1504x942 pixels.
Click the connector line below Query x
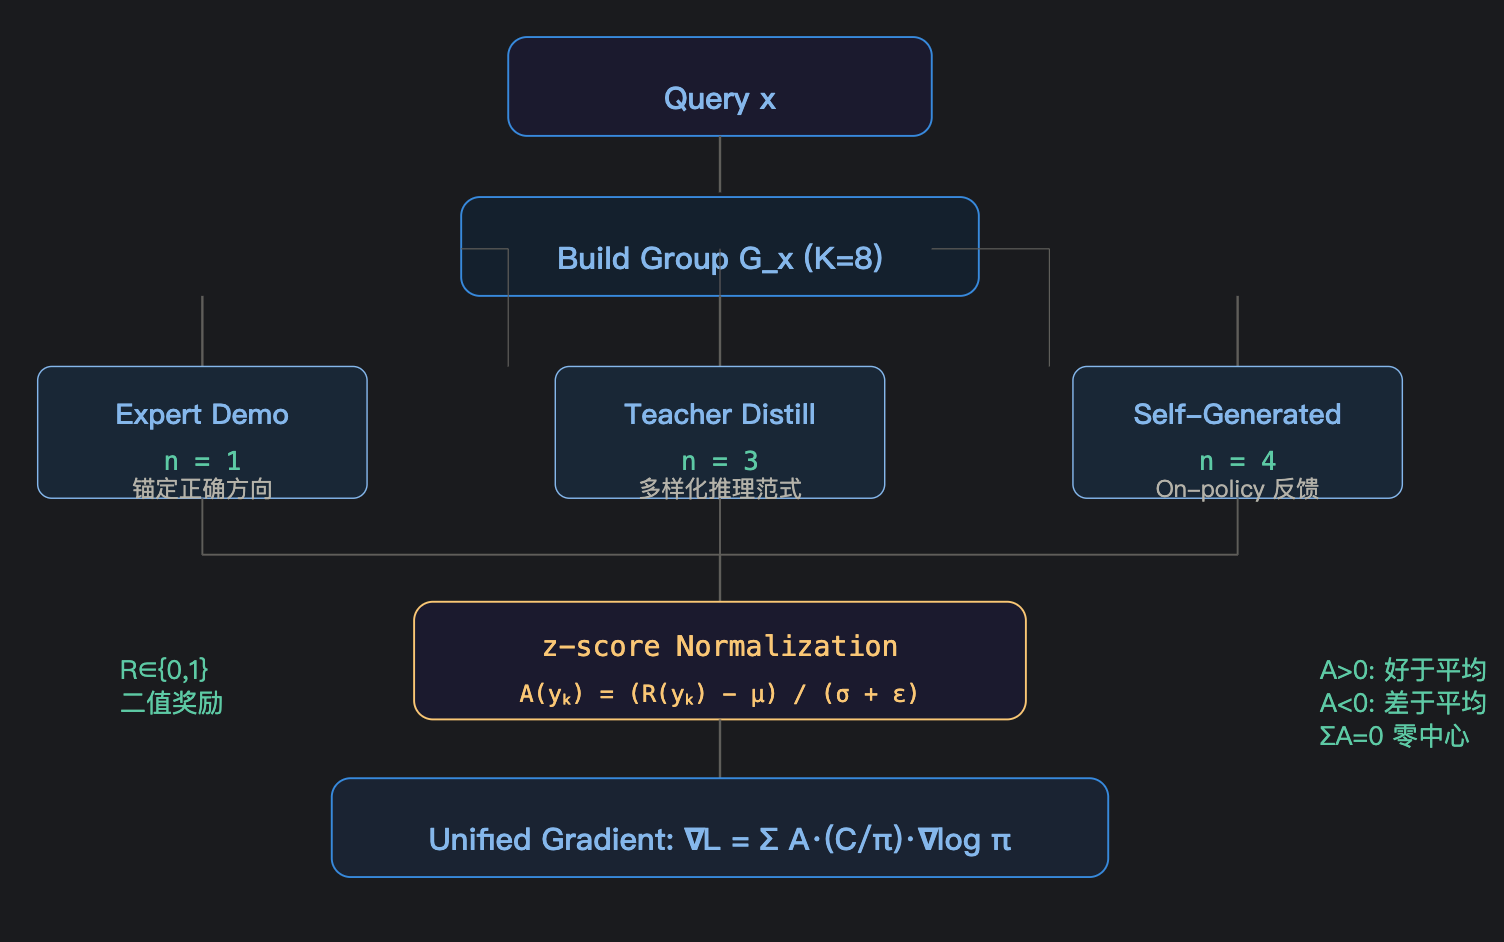[720, 165]
